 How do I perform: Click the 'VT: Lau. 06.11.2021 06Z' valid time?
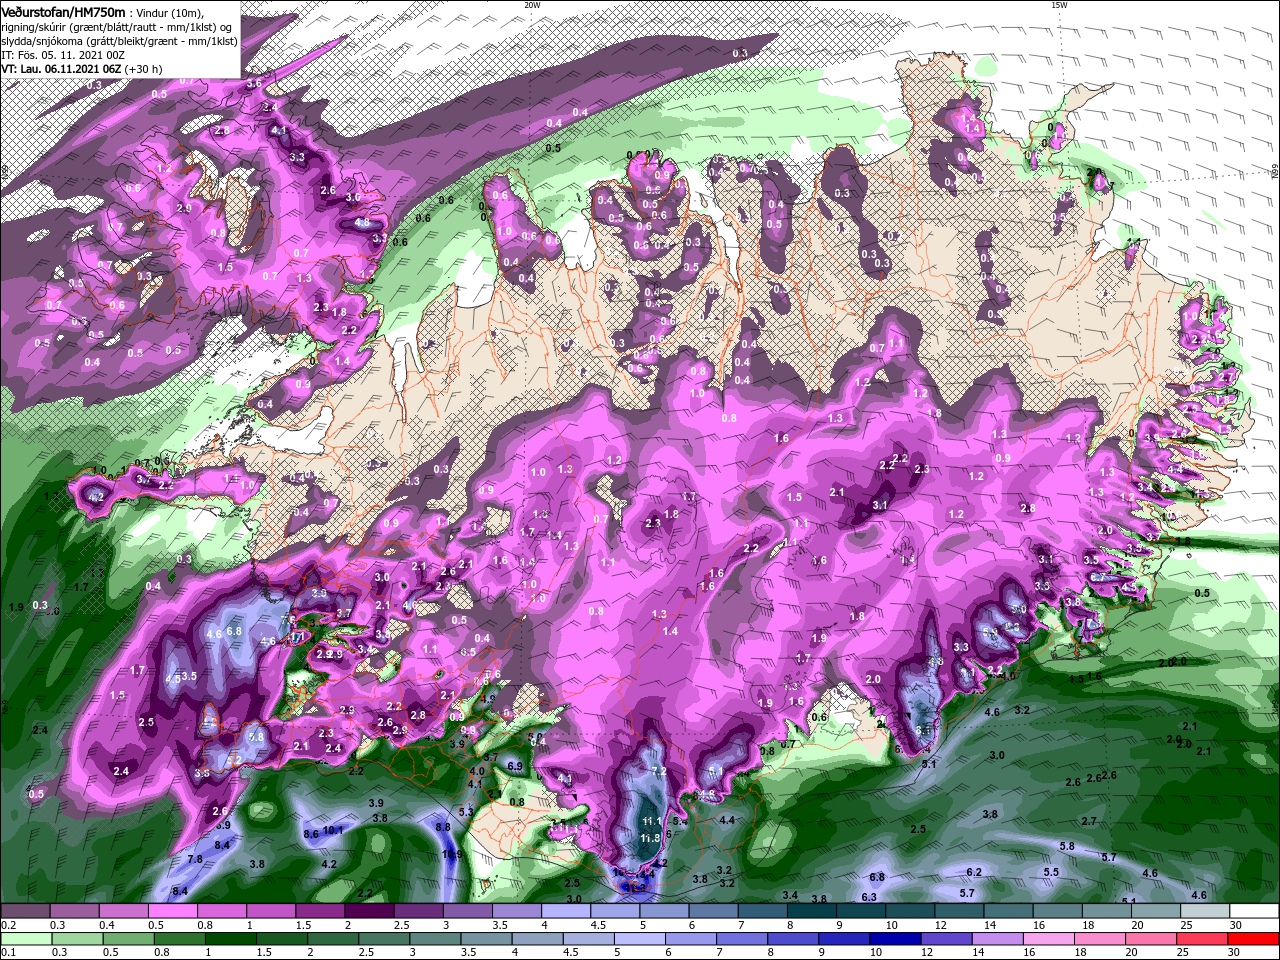pos(62,69)
